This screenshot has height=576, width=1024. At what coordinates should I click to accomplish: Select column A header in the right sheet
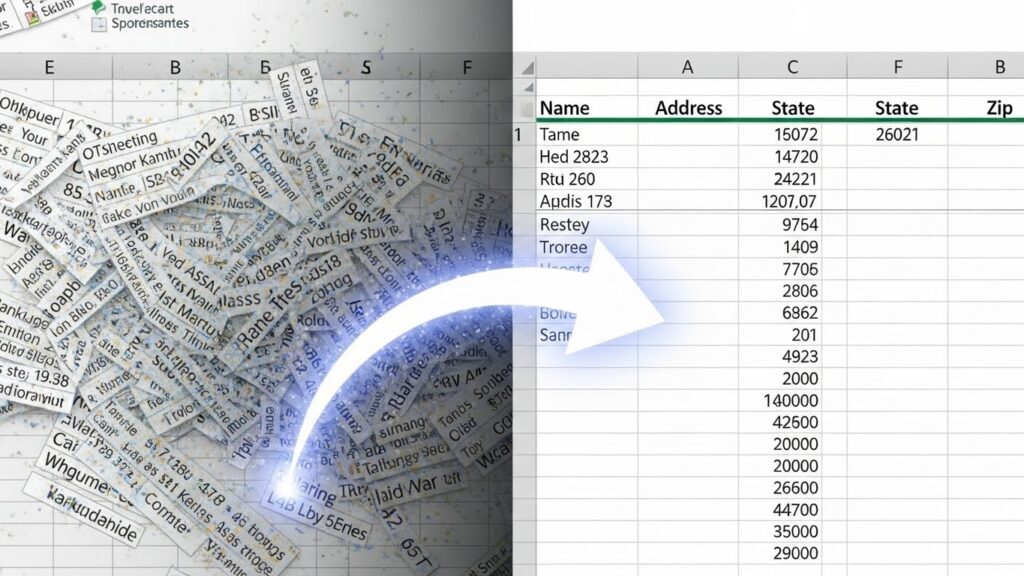pyautogui.click(x=687, y=67)
